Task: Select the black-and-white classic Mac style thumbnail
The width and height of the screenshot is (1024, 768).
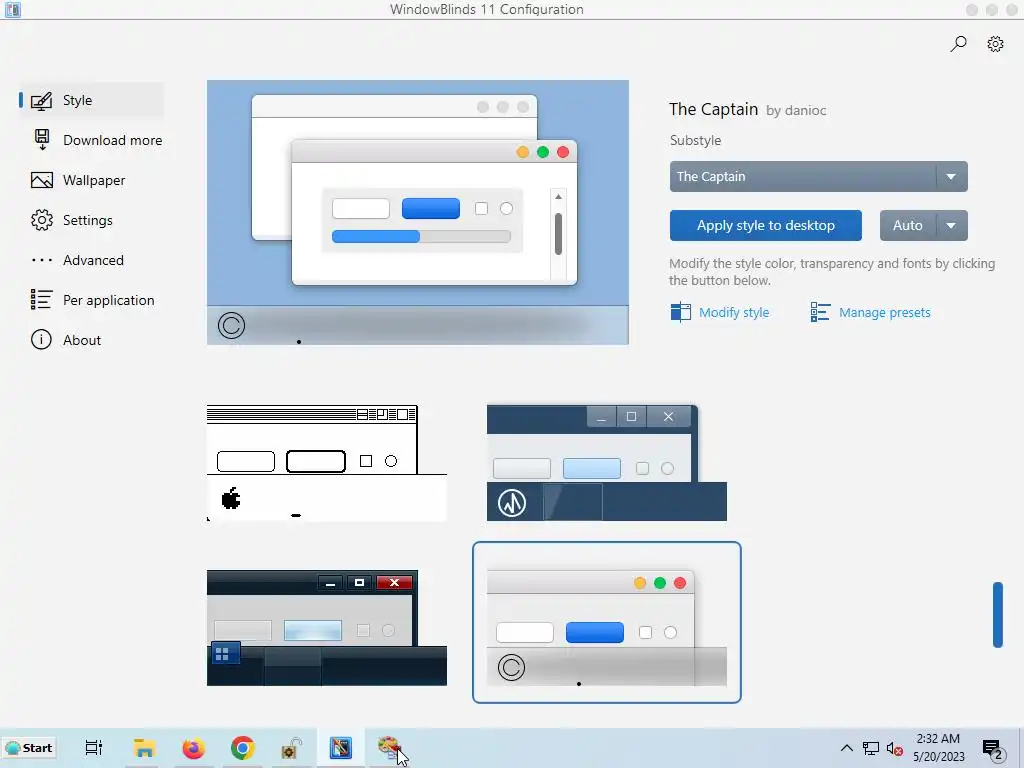Action: coord(327,463)
